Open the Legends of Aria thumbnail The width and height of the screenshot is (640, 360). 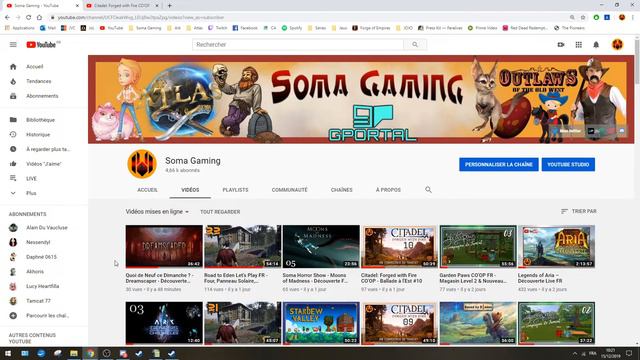coord(556,247)
